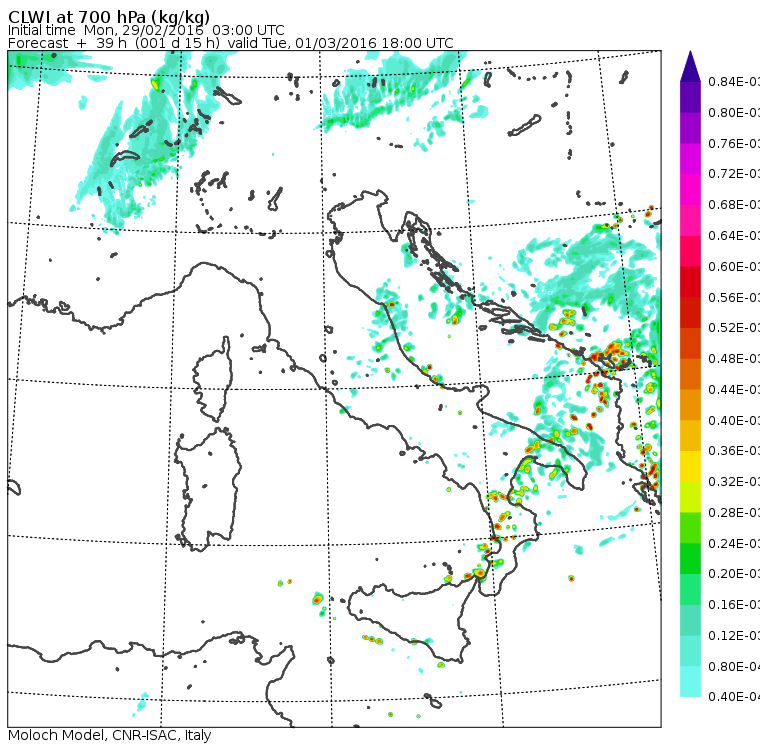Click the 'Forecast + 39 h' valid time line
The width and height of the screenshot is (760, 749).
pyautogui.click(x=231, y=43)
